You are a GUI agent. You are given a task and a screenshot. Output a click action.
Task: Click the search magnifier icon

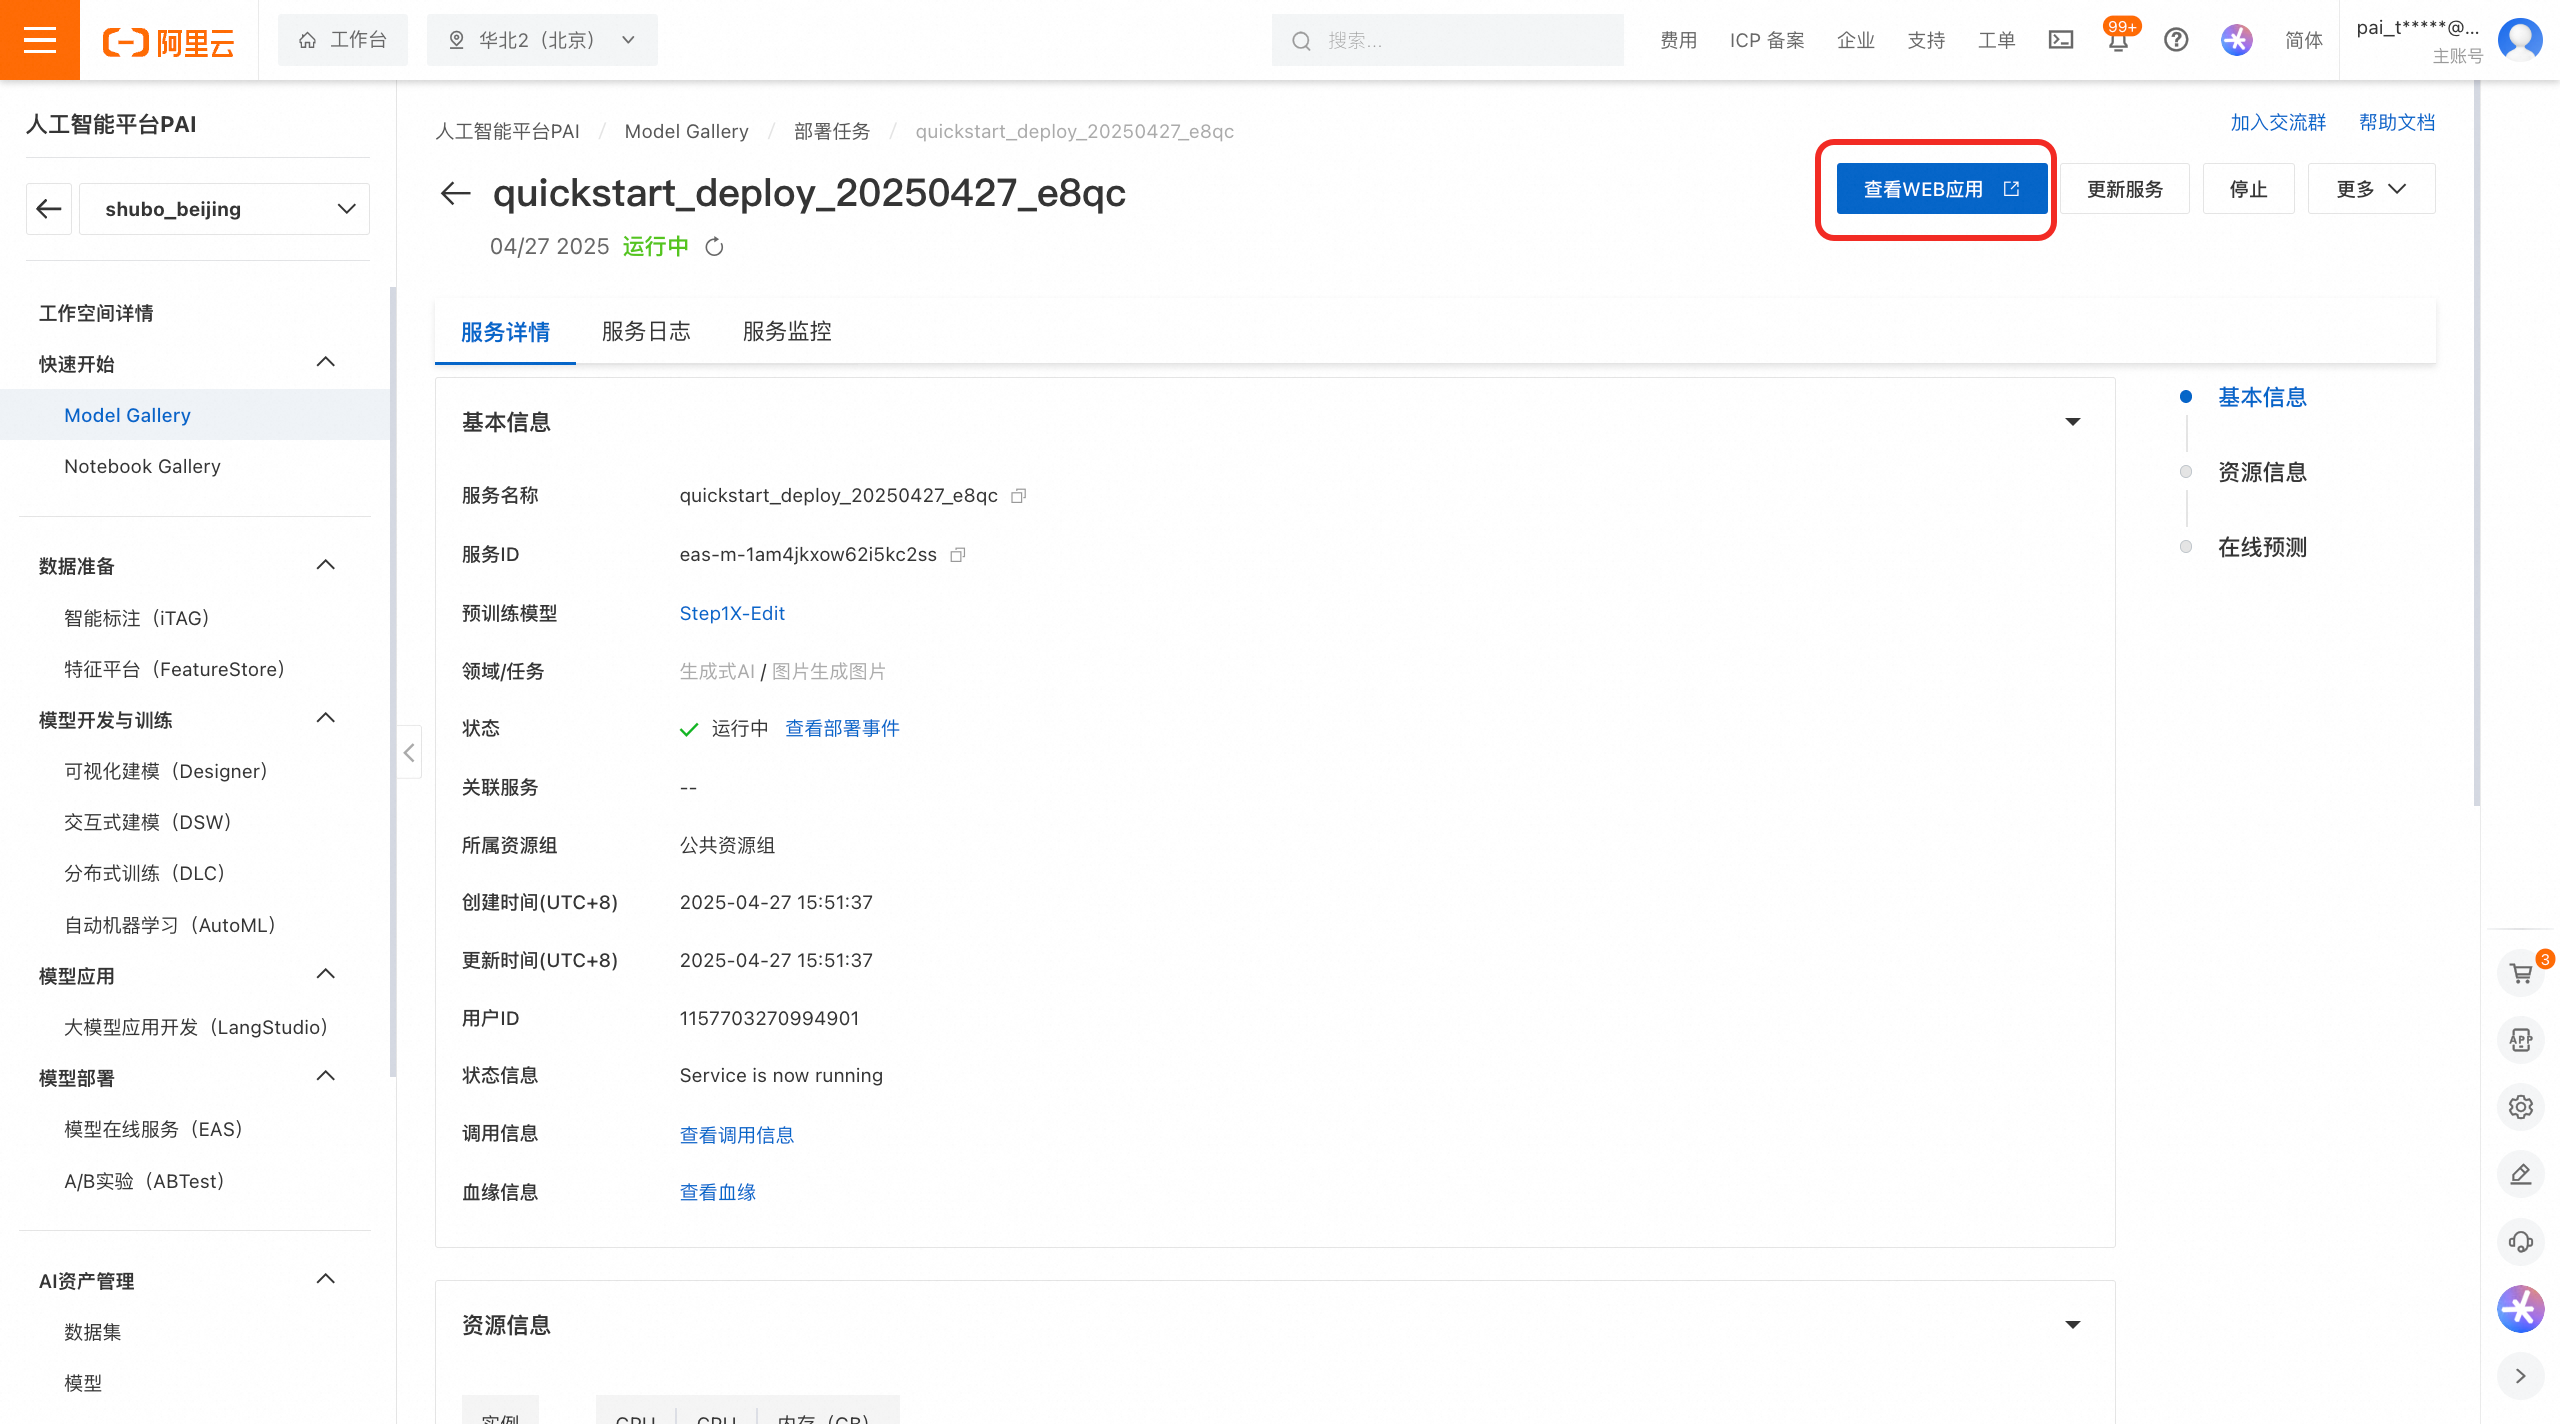(1301, 41)
